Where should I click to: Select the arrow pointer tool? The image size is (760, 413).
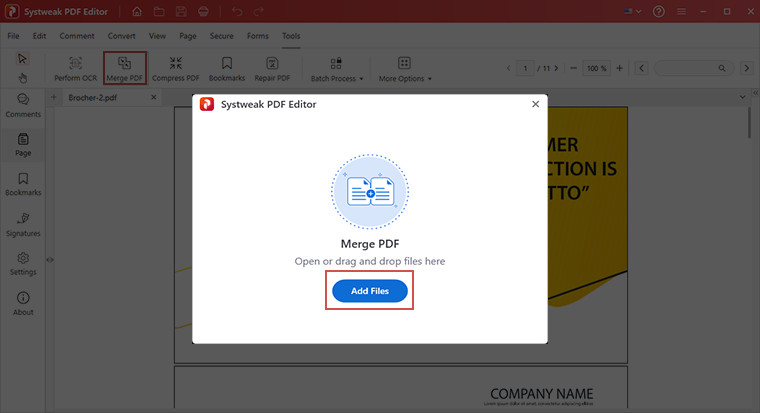[x=22, y=59]
